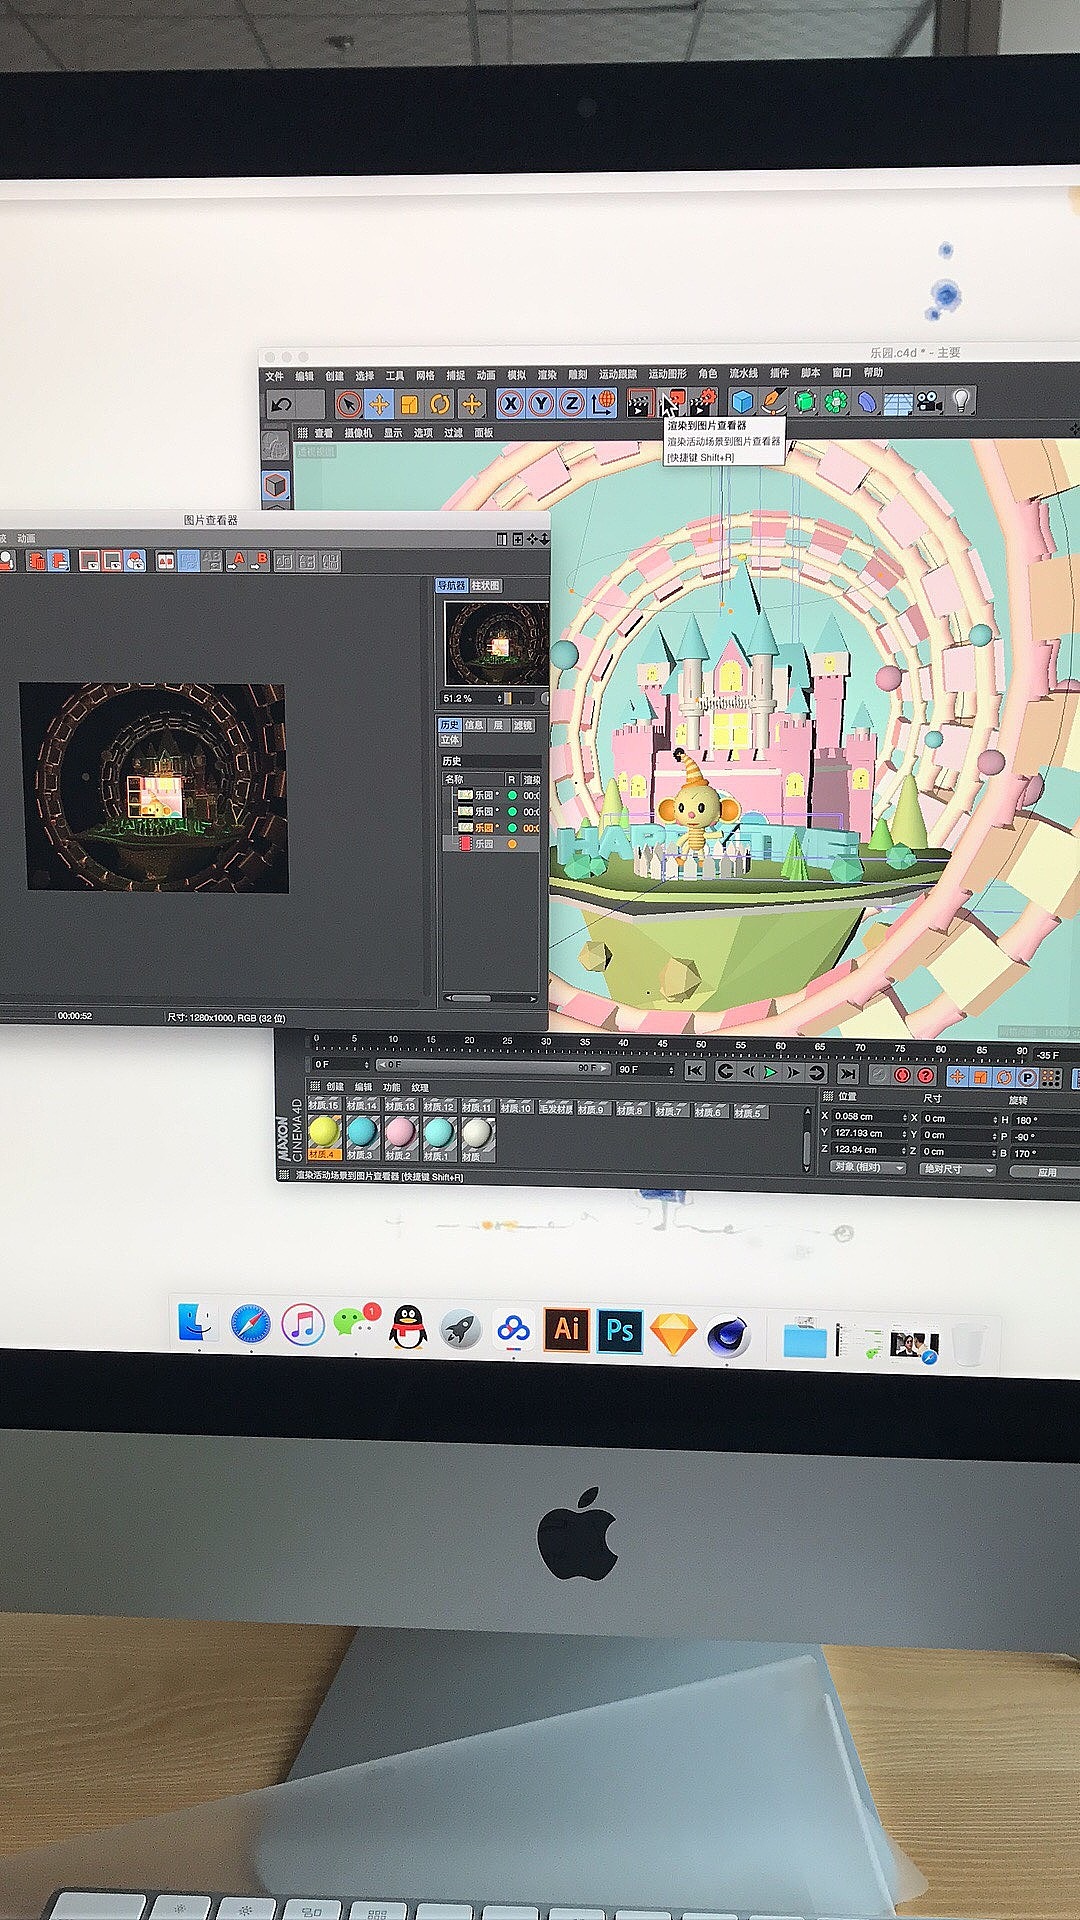Screen dimensions: 1080x1920
Task: Open the green subdivision generator icon
Action: [805, 402]
